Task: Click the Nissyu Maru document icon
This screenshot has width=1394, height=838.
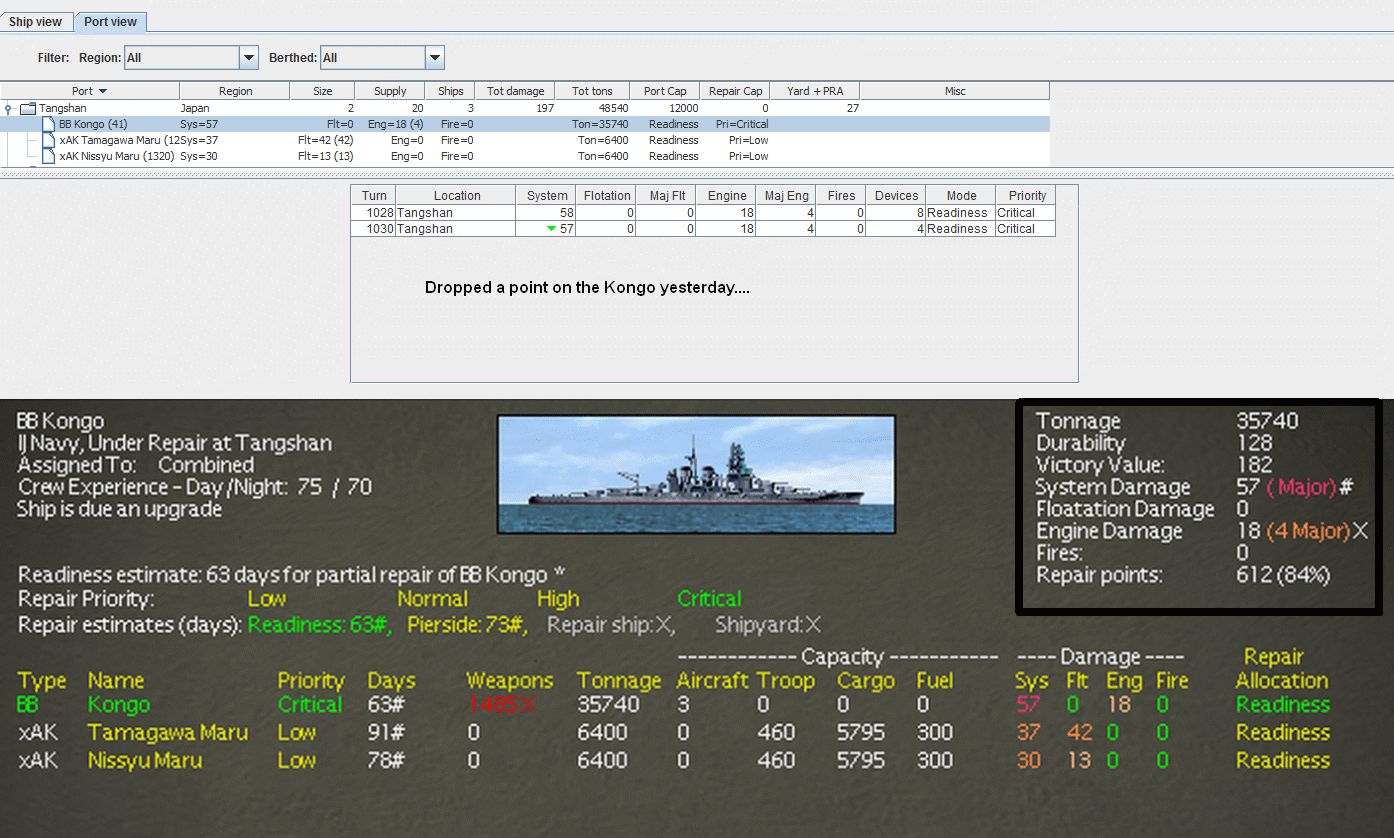Action: (49, 156)
